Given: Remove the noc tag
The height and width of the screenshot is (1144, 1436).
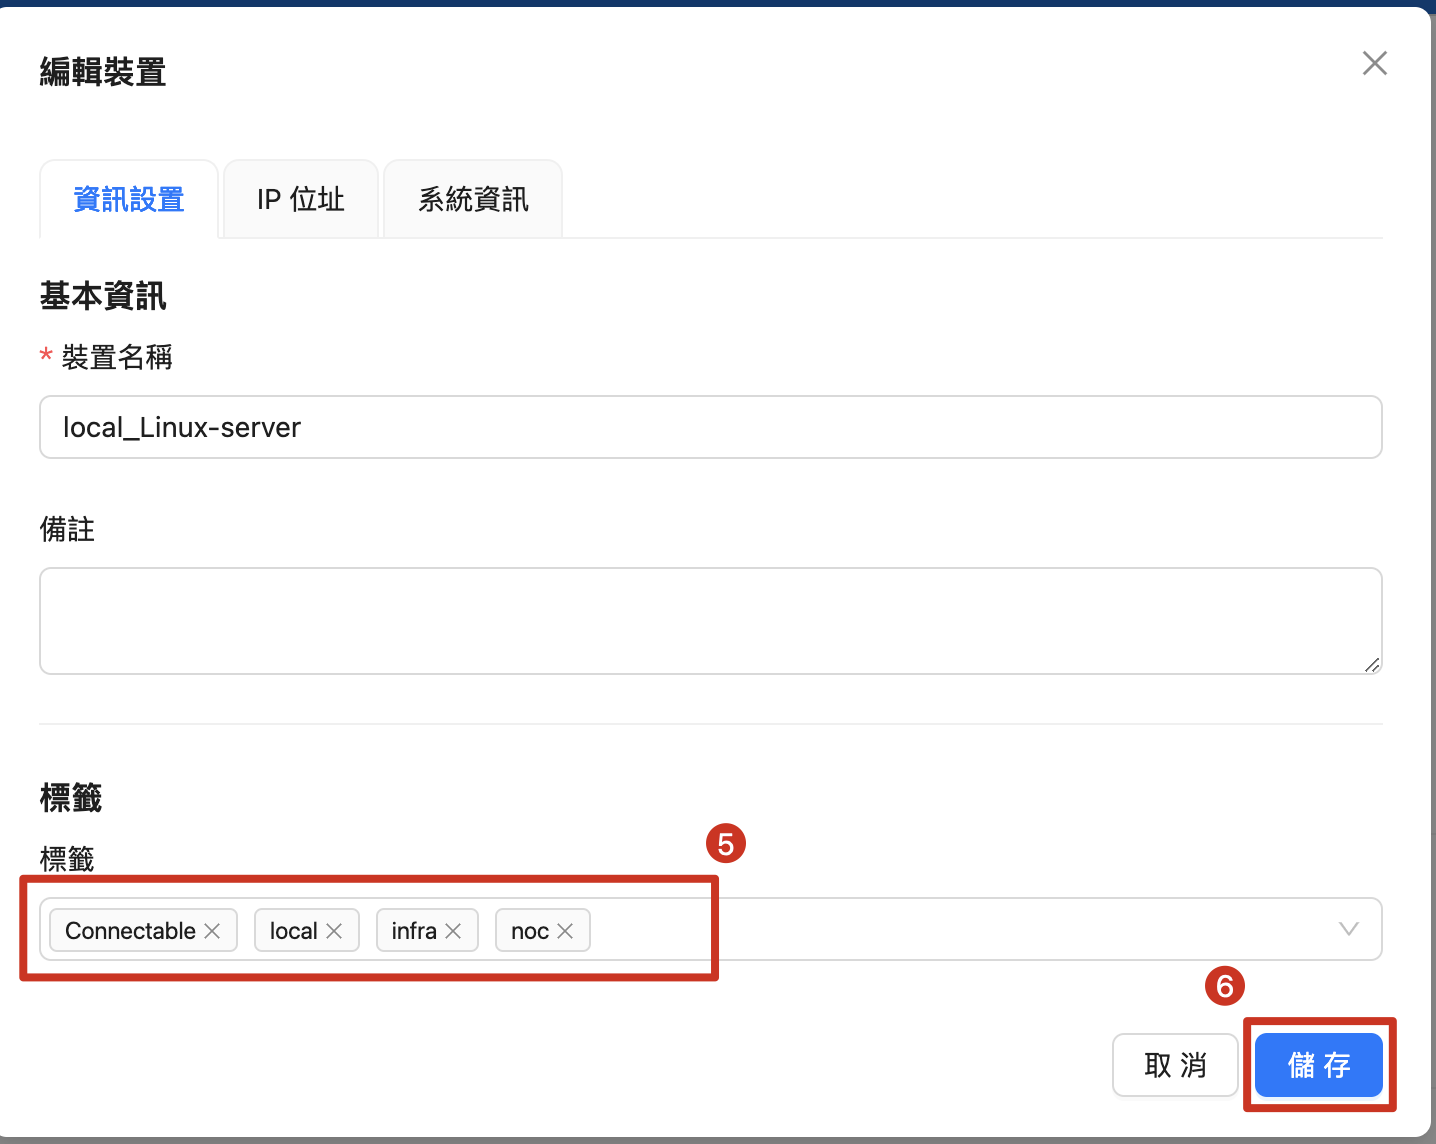Looking at the screenshot, I should [565, 931].
